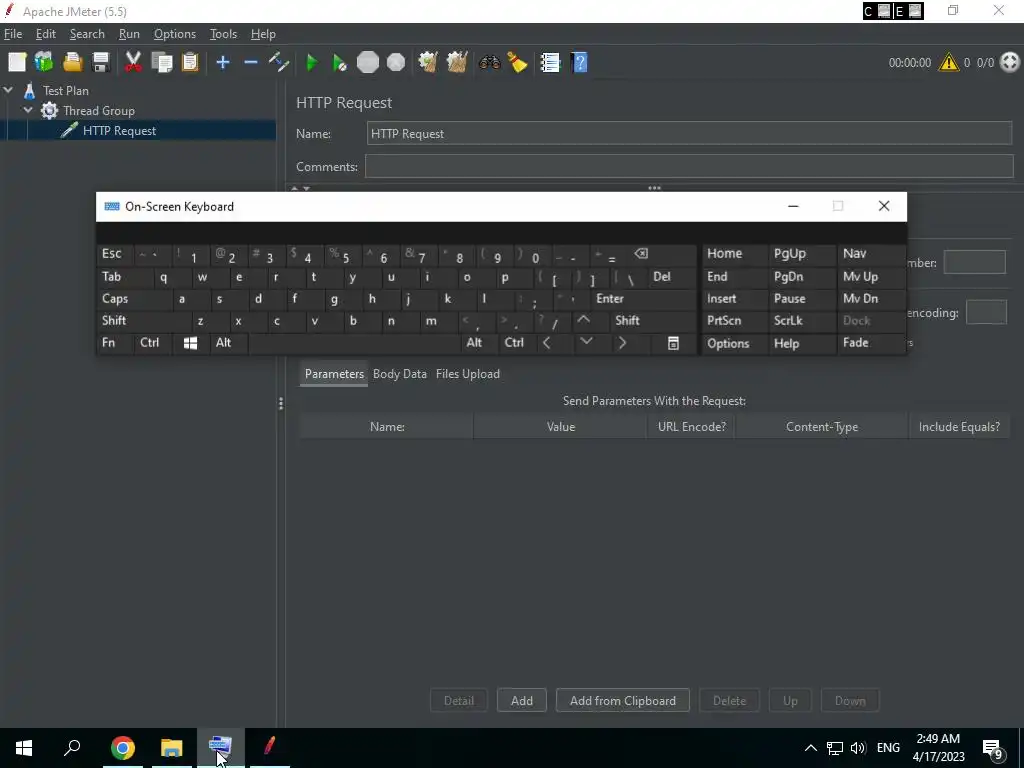Open File Explorer from the taskbar
This screenshot has width=1024, height=768.
coord(171,748)
